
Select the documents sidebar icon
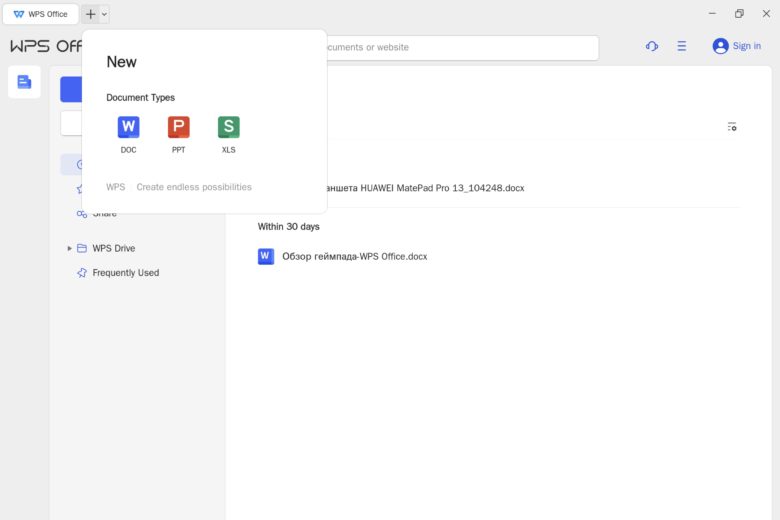[x=24, y=82]
